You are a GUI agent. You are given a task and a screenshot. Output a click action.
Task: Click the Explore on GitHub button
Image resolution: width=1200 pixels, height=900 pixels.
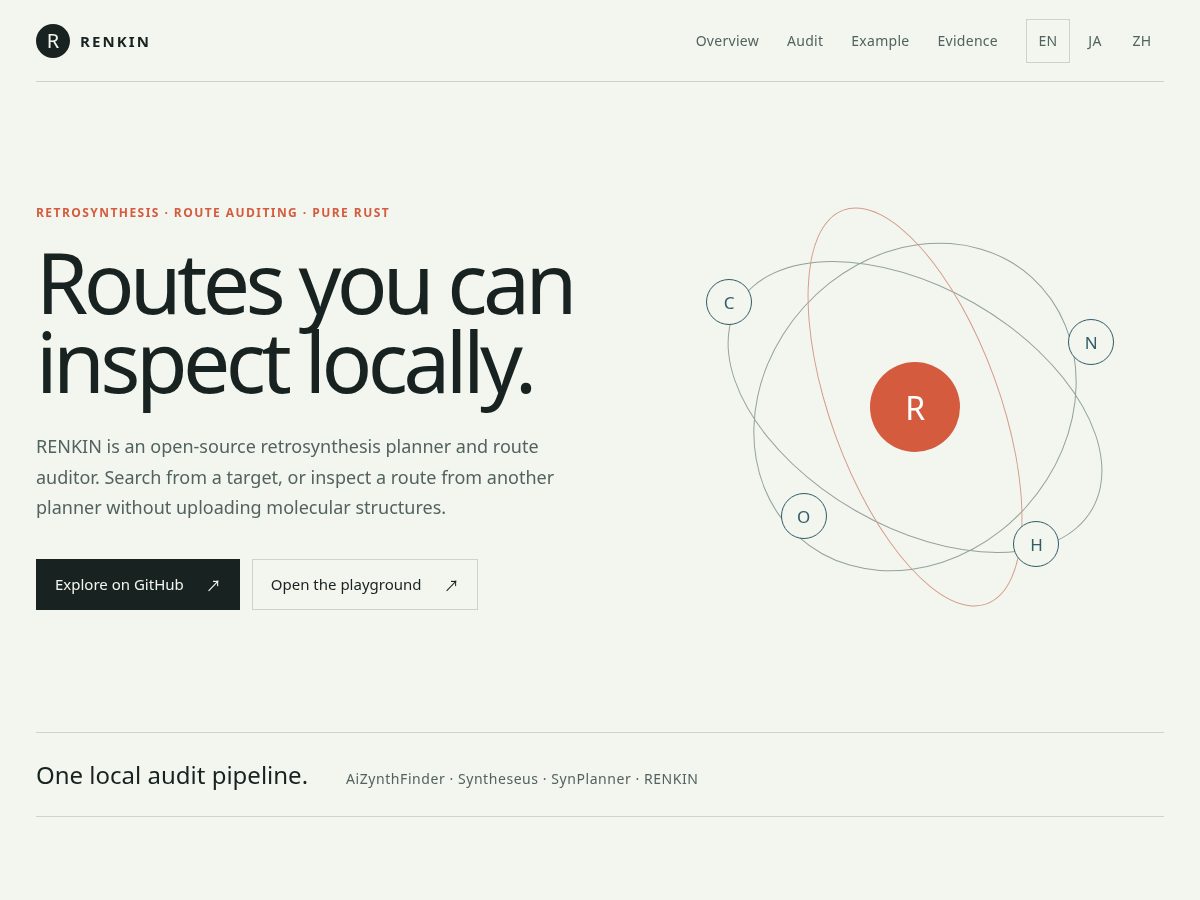click(138, 584)
